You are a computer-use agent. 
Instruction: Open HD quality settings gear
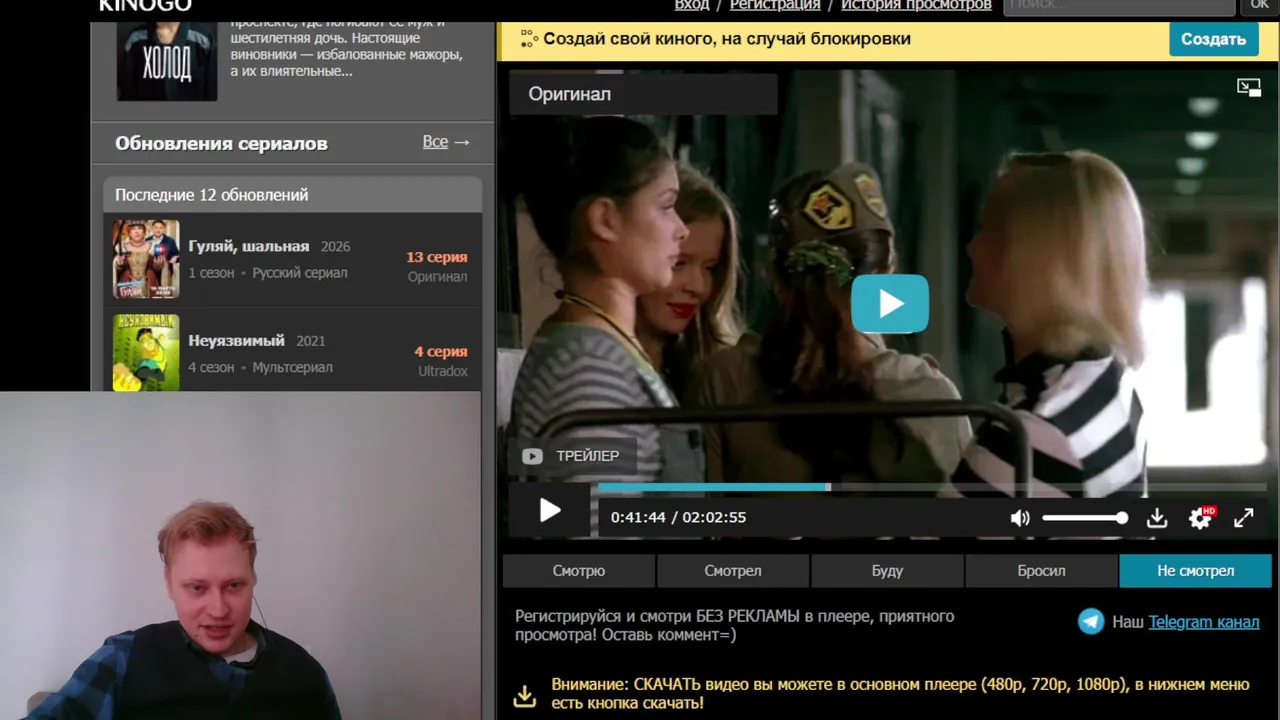point(1200,518)
